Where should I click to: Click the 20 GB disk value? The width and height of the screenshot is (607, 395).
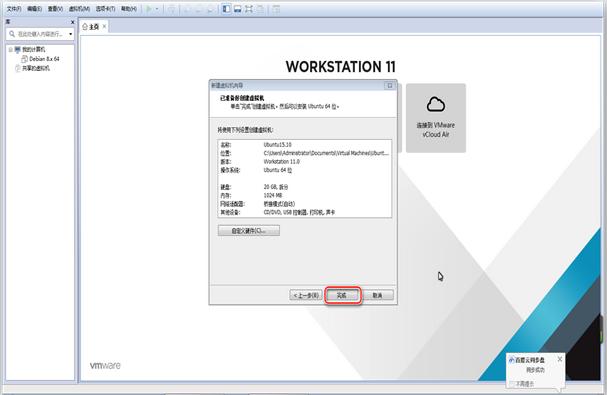pyautogui.click(x=276, y=187)
